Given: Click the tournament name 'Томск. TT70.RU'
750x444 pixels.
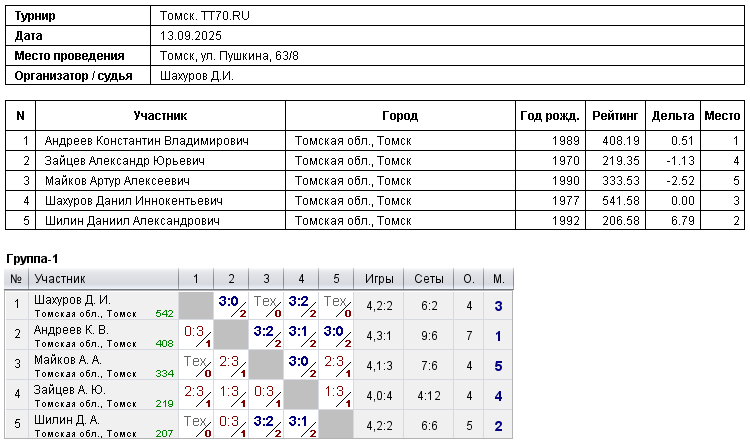Looking at the screenshot, I should [204, 16].
